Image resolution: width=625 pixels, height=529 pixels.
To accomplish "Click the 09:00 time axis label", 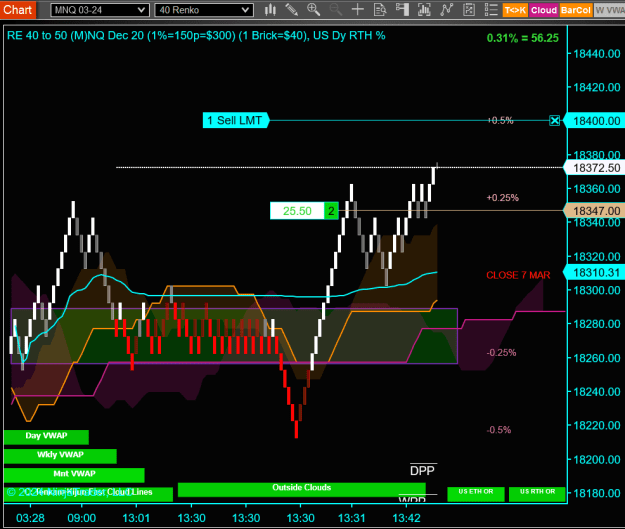I will 82,518.
